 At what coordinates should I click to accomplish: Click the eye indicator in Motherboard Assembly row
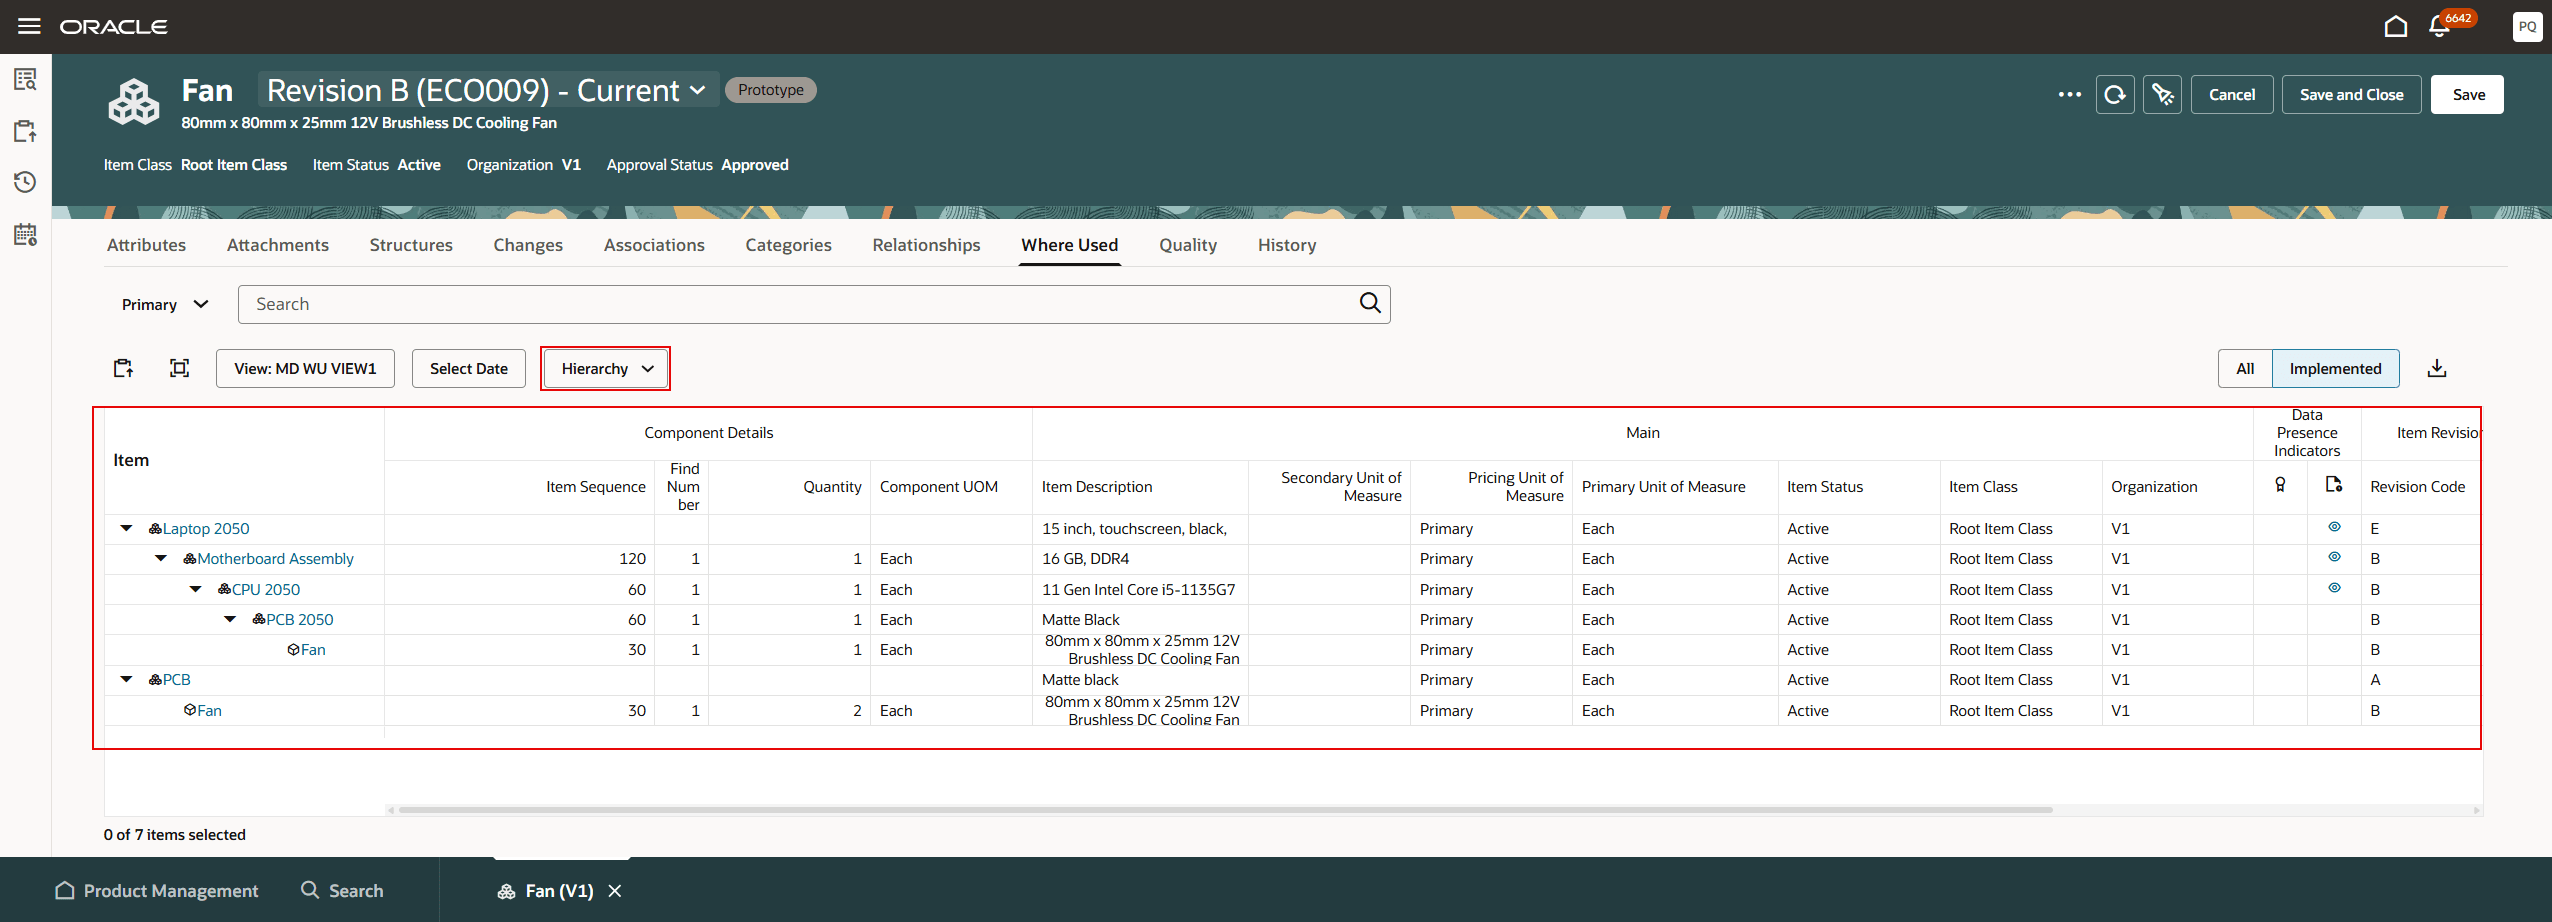(x=2334, y=557)
